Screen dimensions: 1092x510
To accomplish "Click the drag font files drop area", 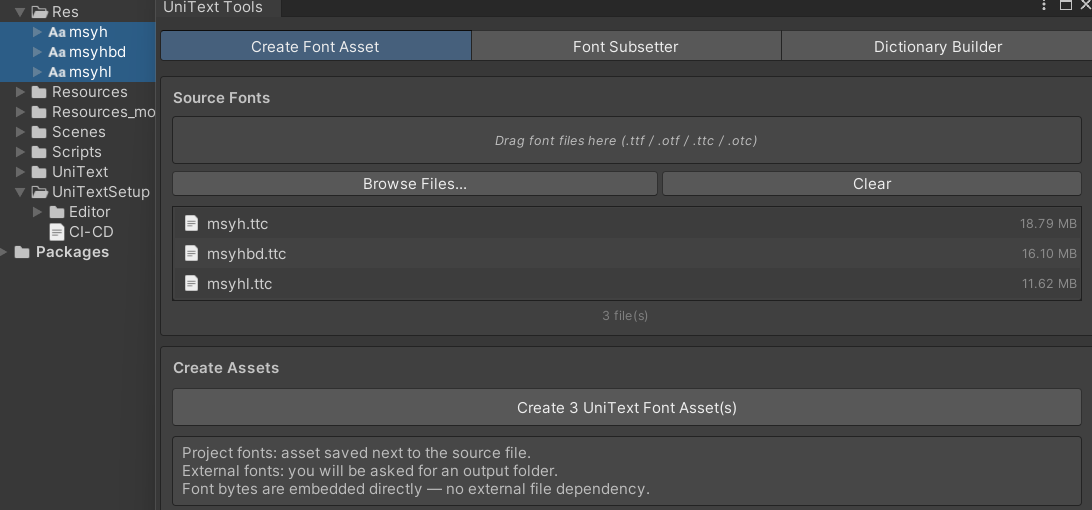I will point(627,140).
